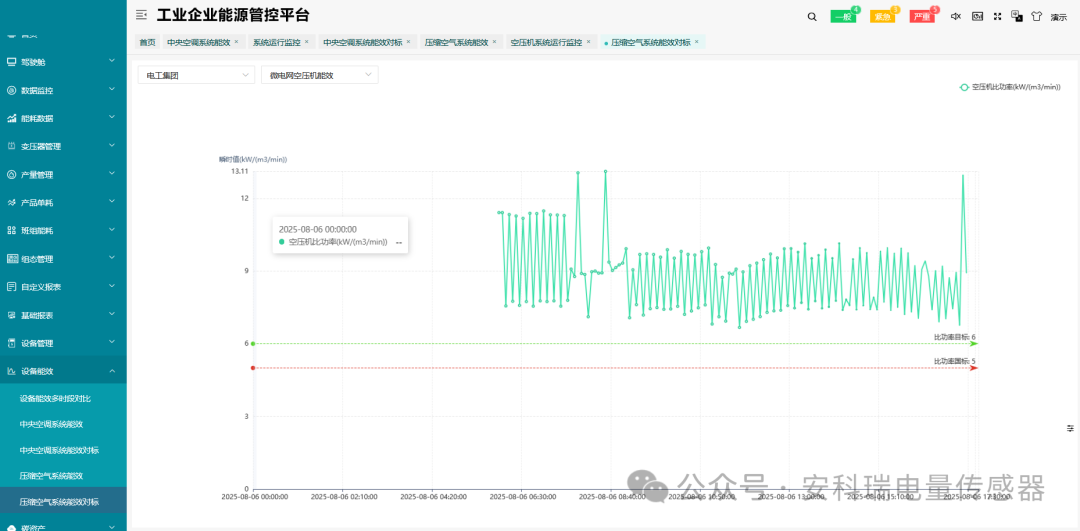Mute alarm sound via speaker icon
This screenshot has width=1080, height=531.
[x=956, y=17]
